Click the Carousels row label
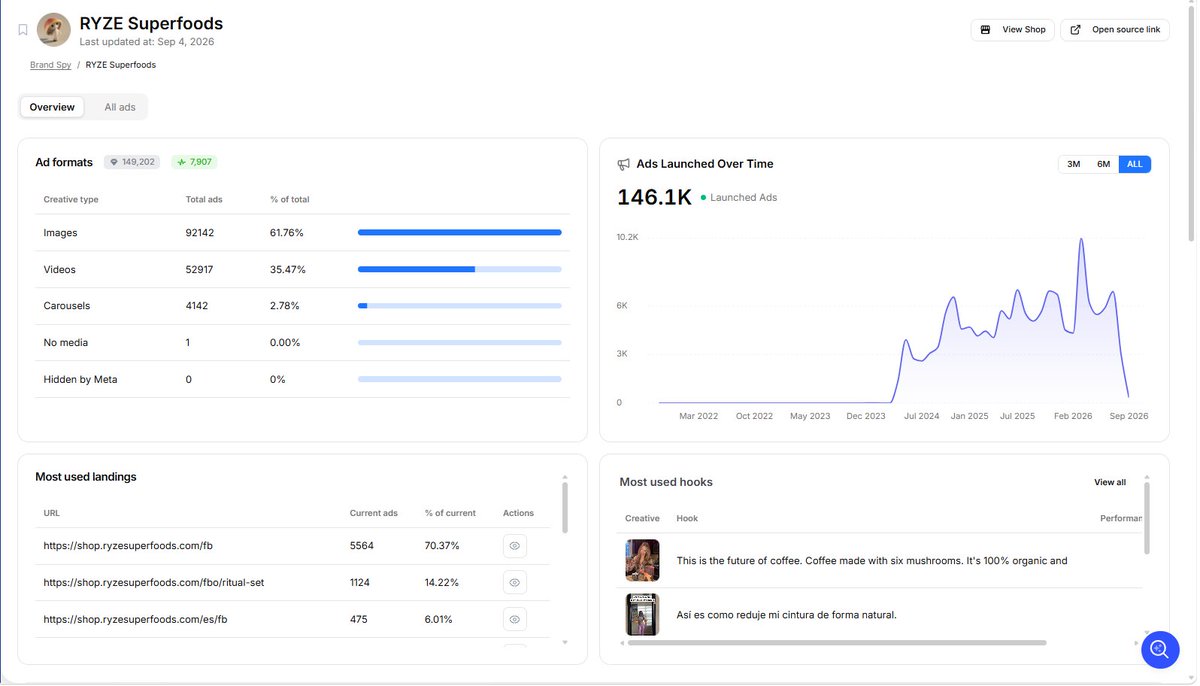The height and width of the screenshot is (686, 1200). tap(66, 306)
